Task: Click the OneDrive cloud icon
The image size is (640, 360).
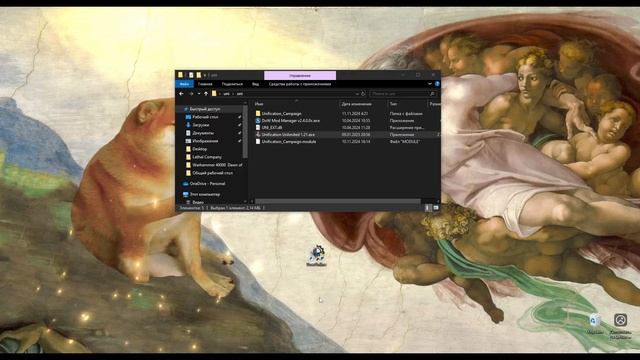Action: [186, 184]
